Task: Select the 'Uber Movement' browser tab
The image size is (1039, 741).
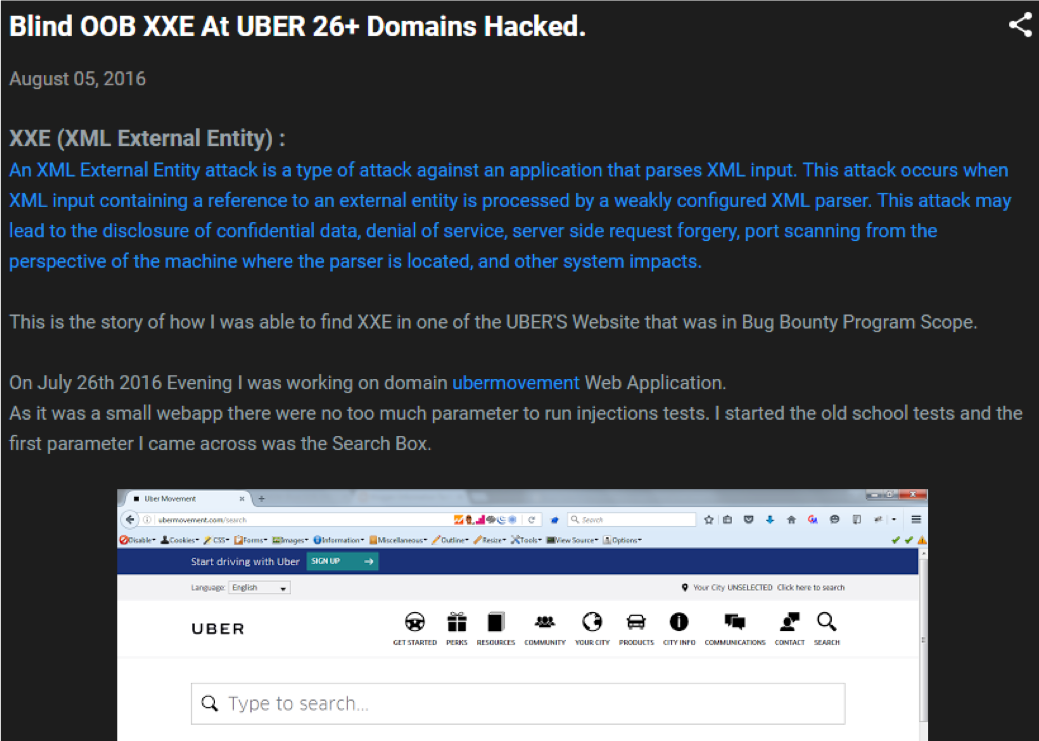Action: [x=186, y=498]
